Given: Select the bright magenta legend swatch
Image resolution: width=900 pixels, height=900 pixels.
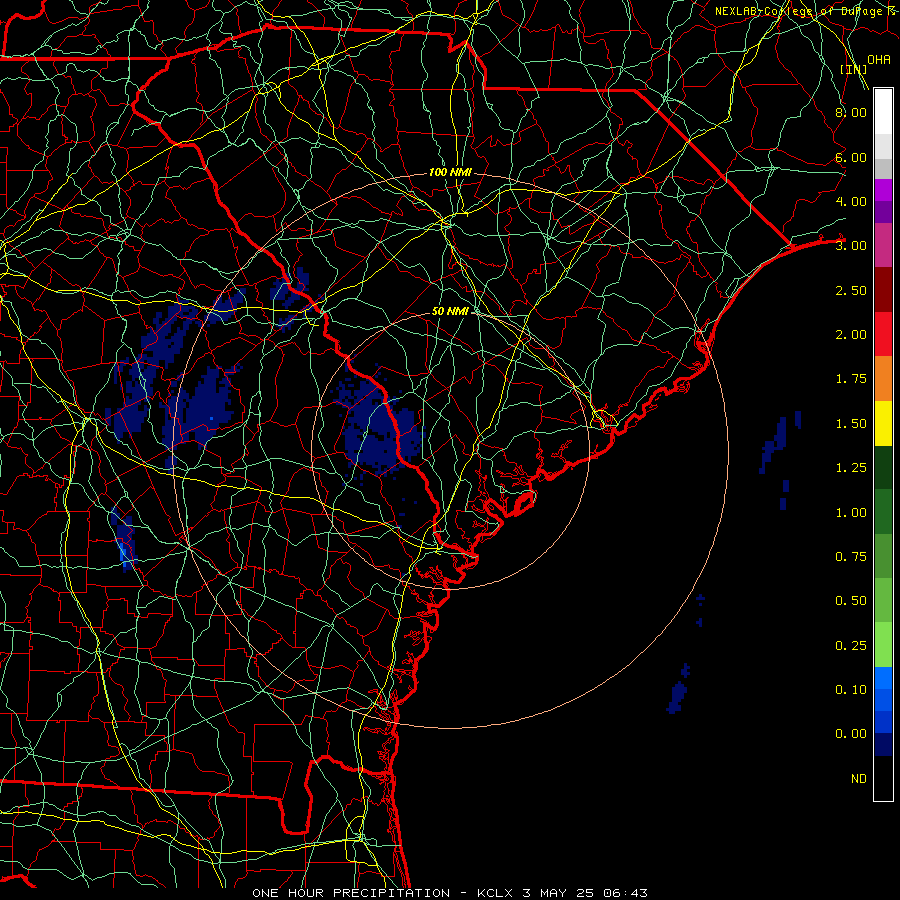Looking at the screenshot, I should 883,190.
